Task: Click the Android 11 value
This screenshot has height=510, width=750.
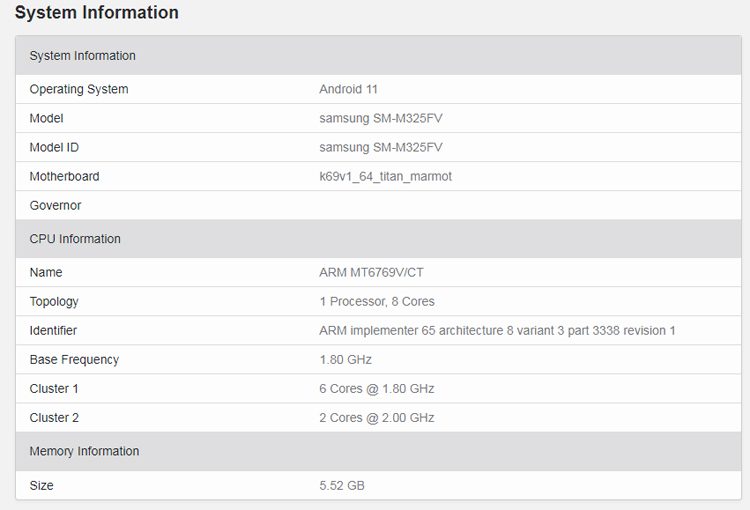Action: point(348,89)
